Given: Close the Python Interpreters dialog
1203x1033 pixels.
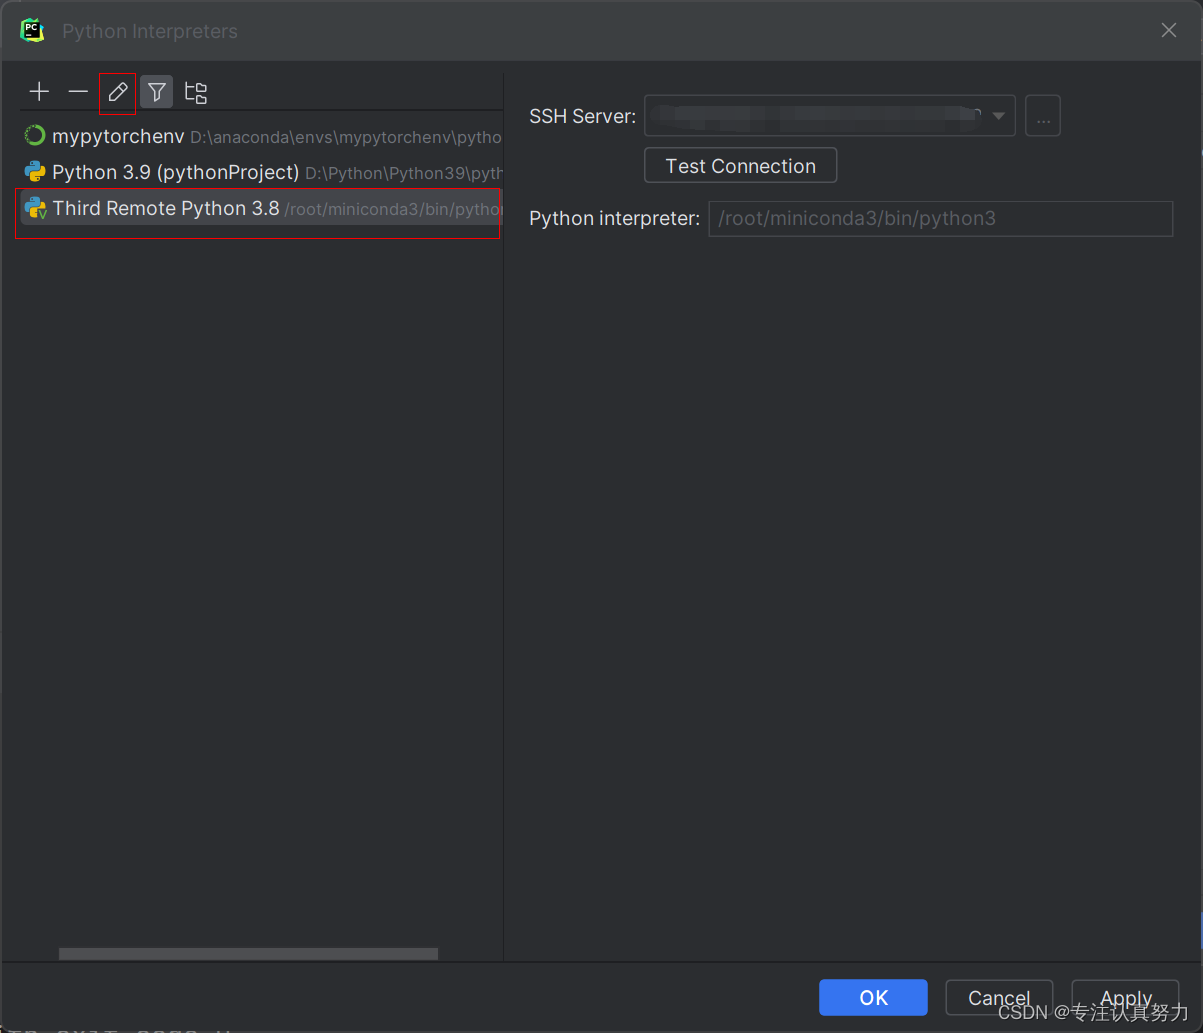Looking at the screenshot, I should (x=1169, y=31).
